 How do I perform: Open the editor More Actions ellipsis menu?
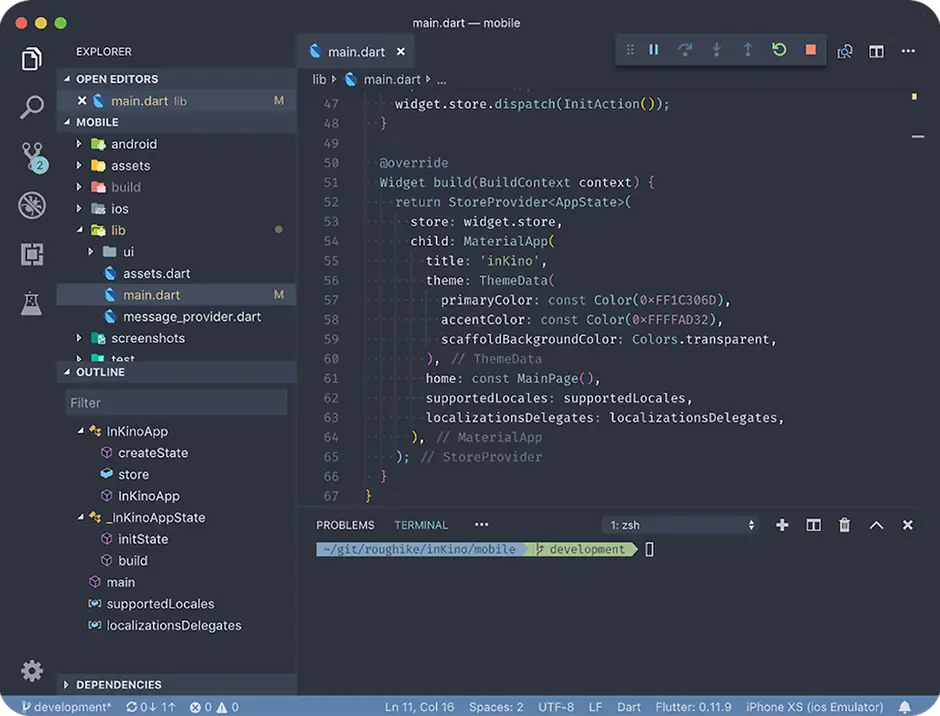(908, 52)
